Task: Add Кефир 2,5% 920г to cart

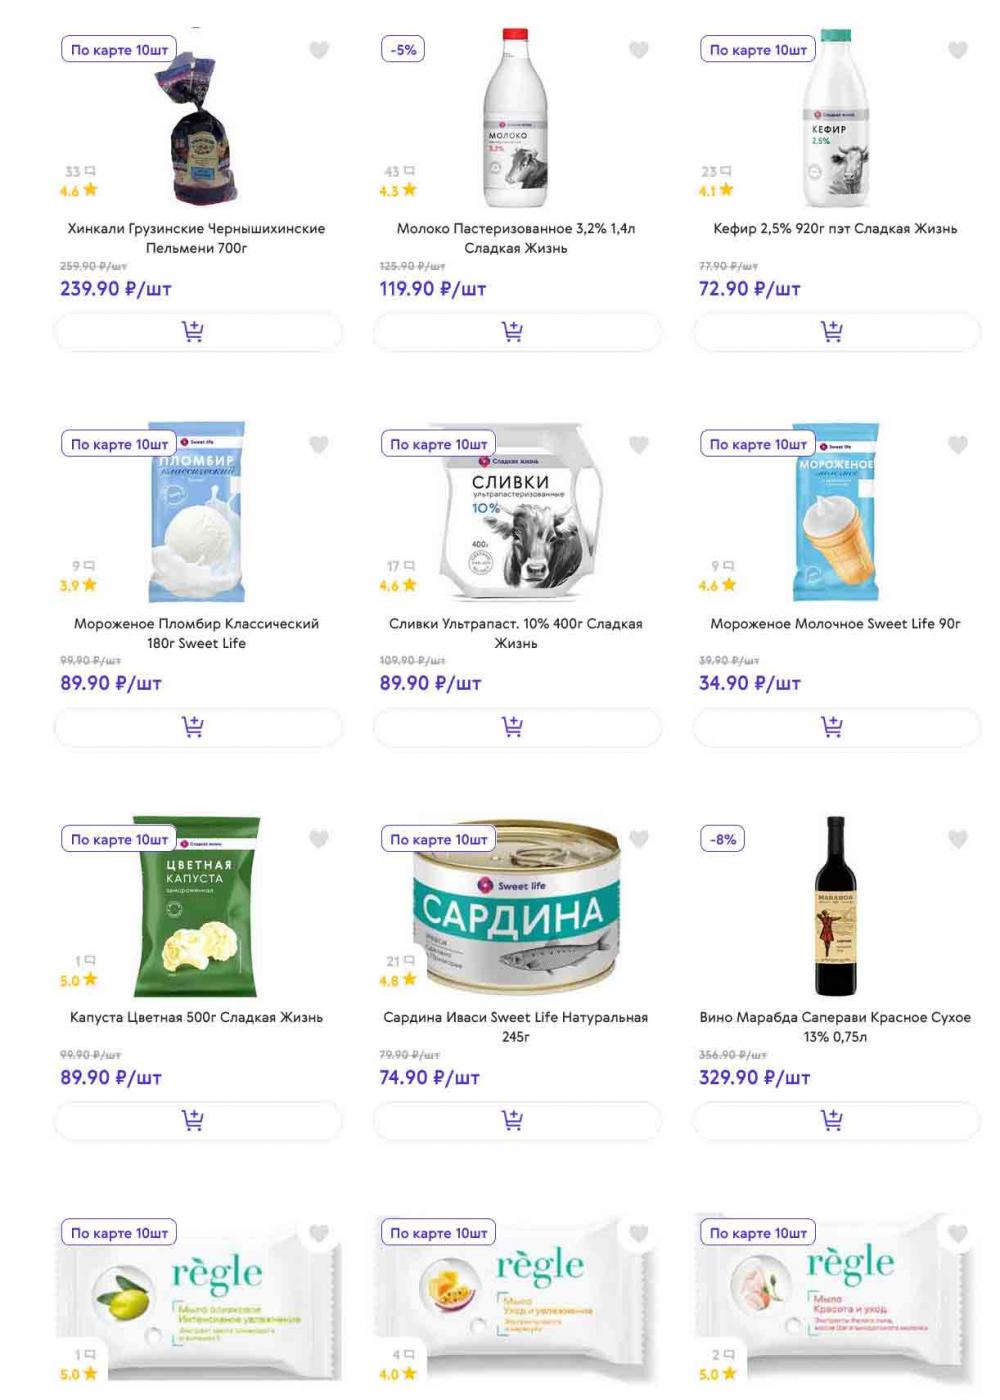Action: pyautogui.click(x=836, y=331)
